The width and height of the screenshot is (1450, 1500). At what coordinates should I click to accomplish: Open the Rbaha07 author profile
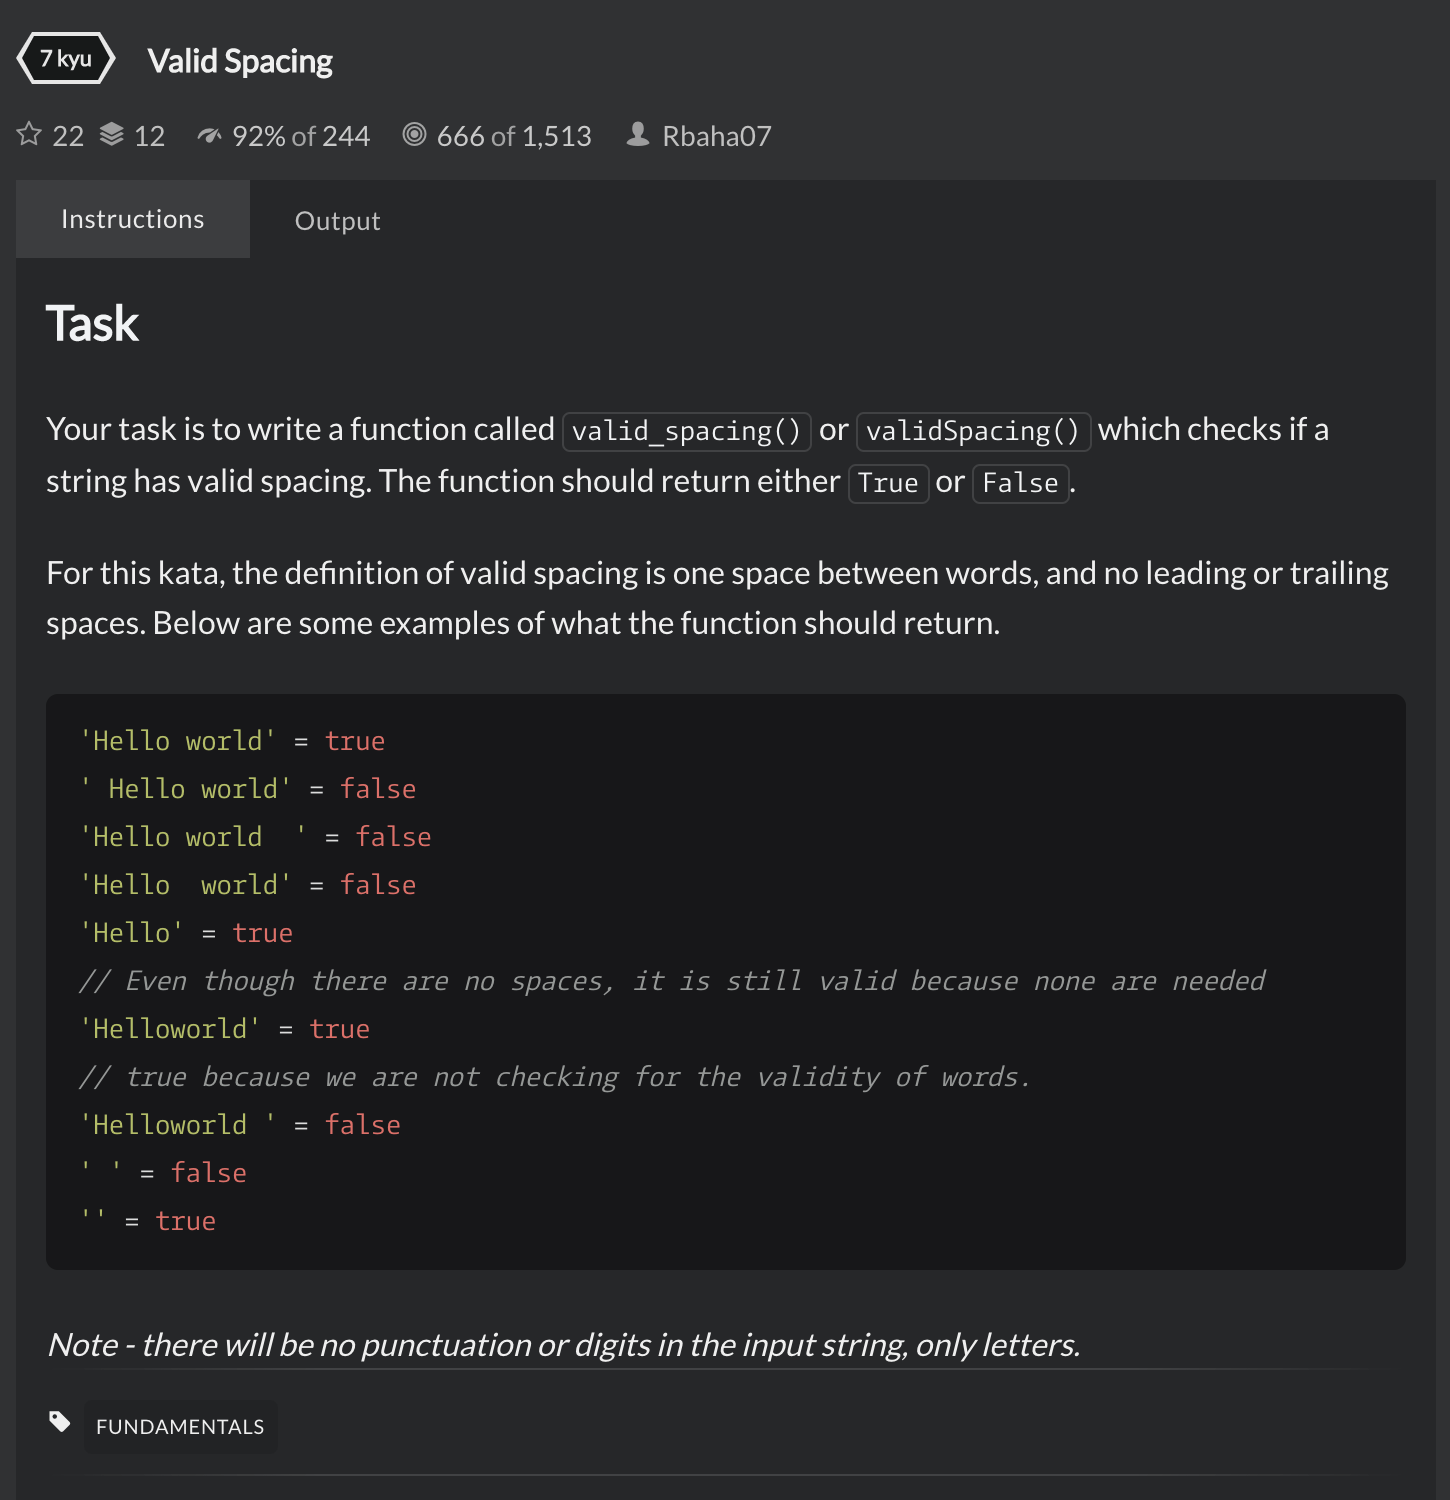click(716, 135)
